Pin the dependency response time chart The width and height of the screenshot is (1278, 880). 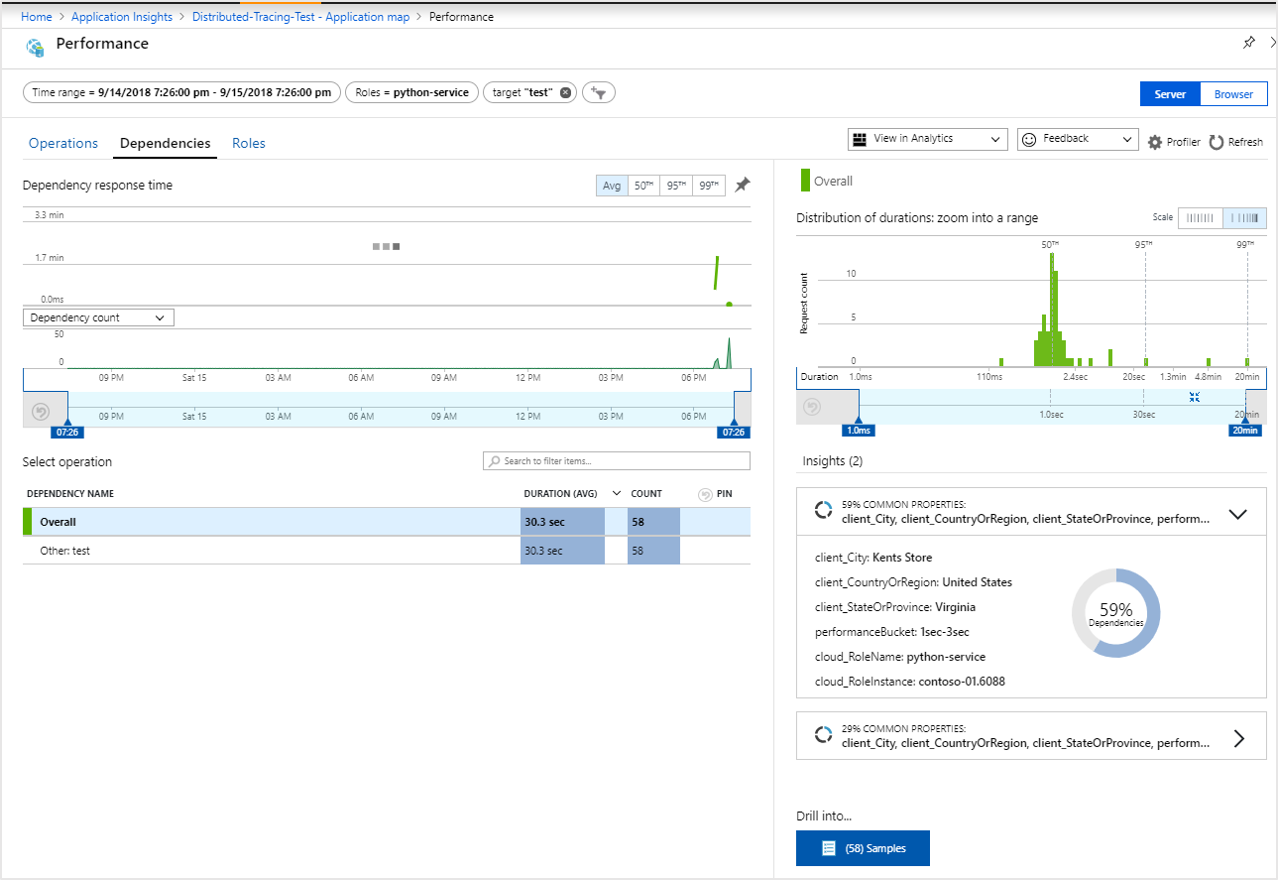tap(742, 185)
